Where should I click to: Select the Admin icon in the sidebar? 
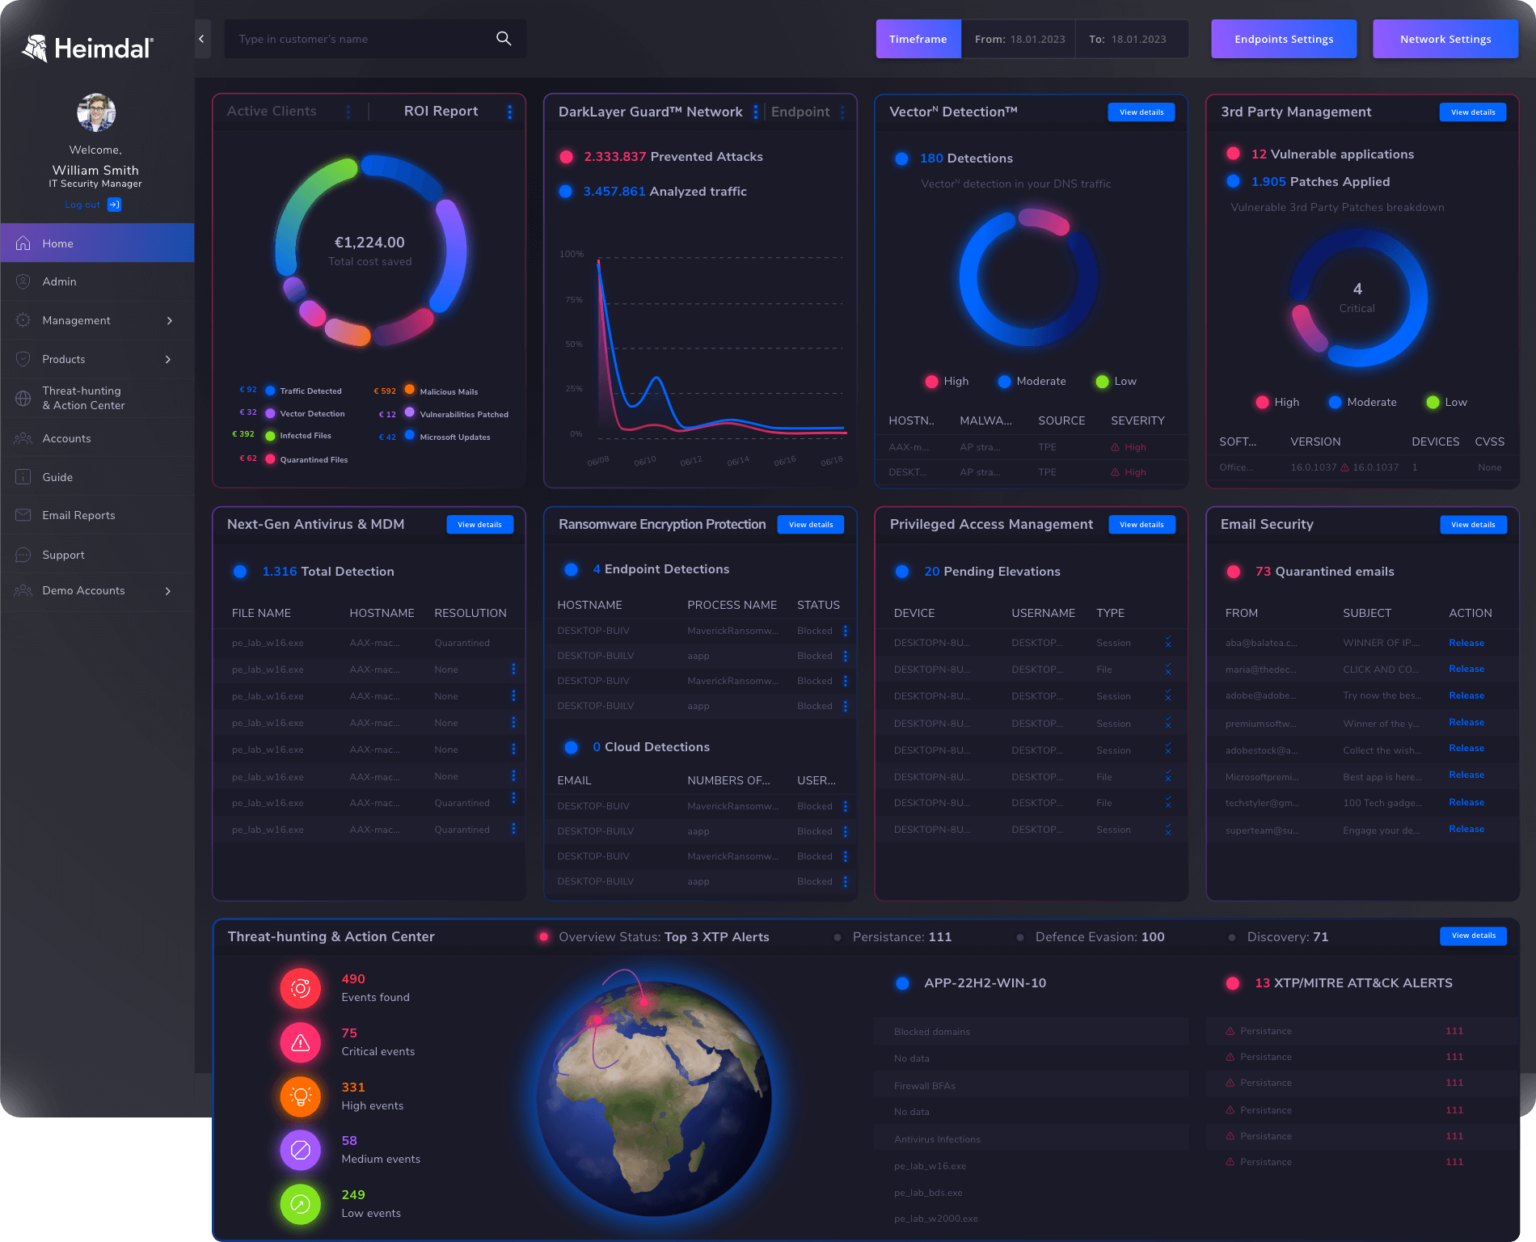pos(22,281)
